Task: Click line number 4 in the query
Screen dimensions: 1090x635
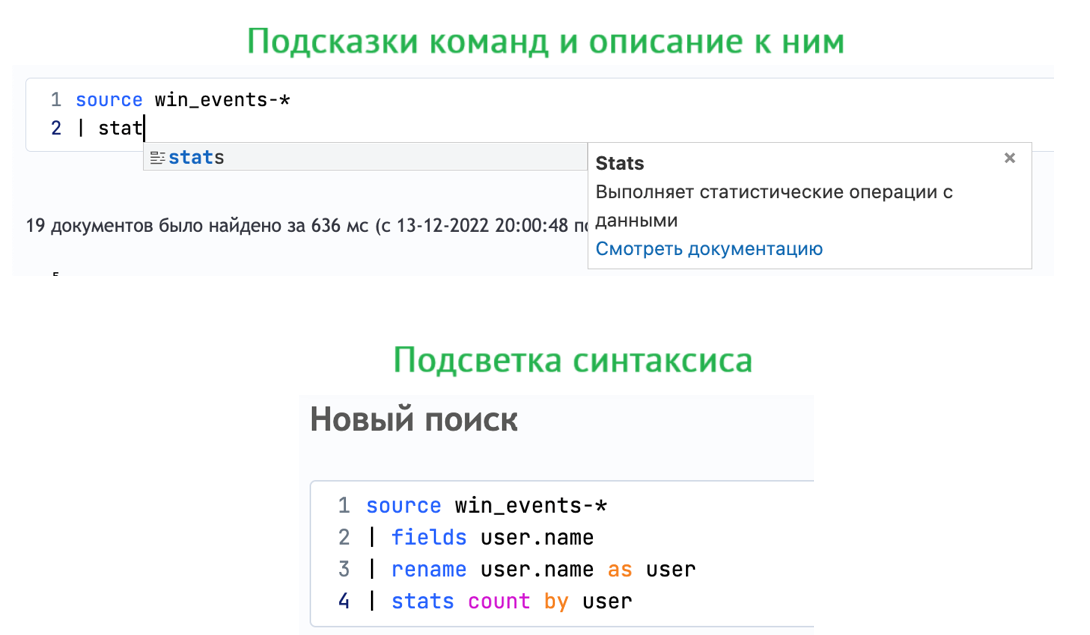Action: [344, 601]
